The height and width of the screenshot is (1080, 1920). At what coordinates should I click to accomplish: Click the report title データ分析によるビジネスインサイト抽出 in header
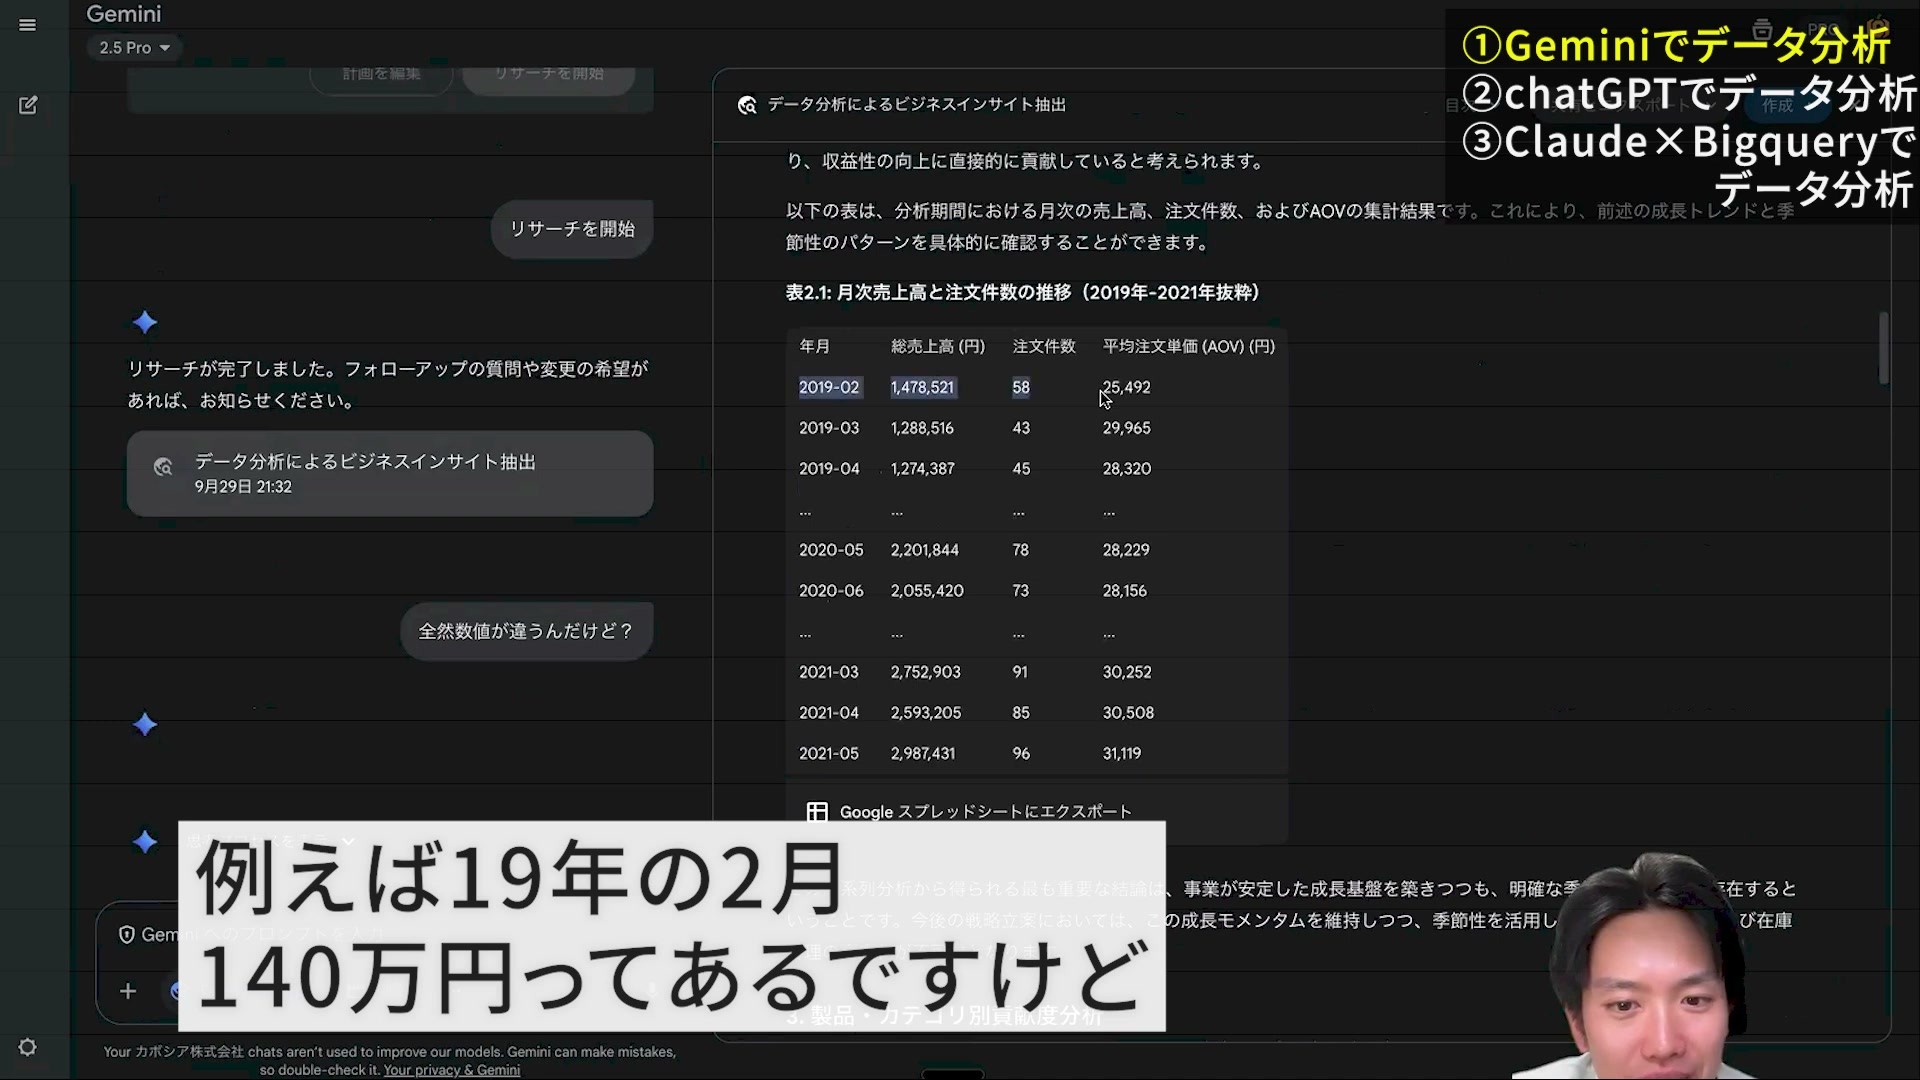click(x=916, y=105)
